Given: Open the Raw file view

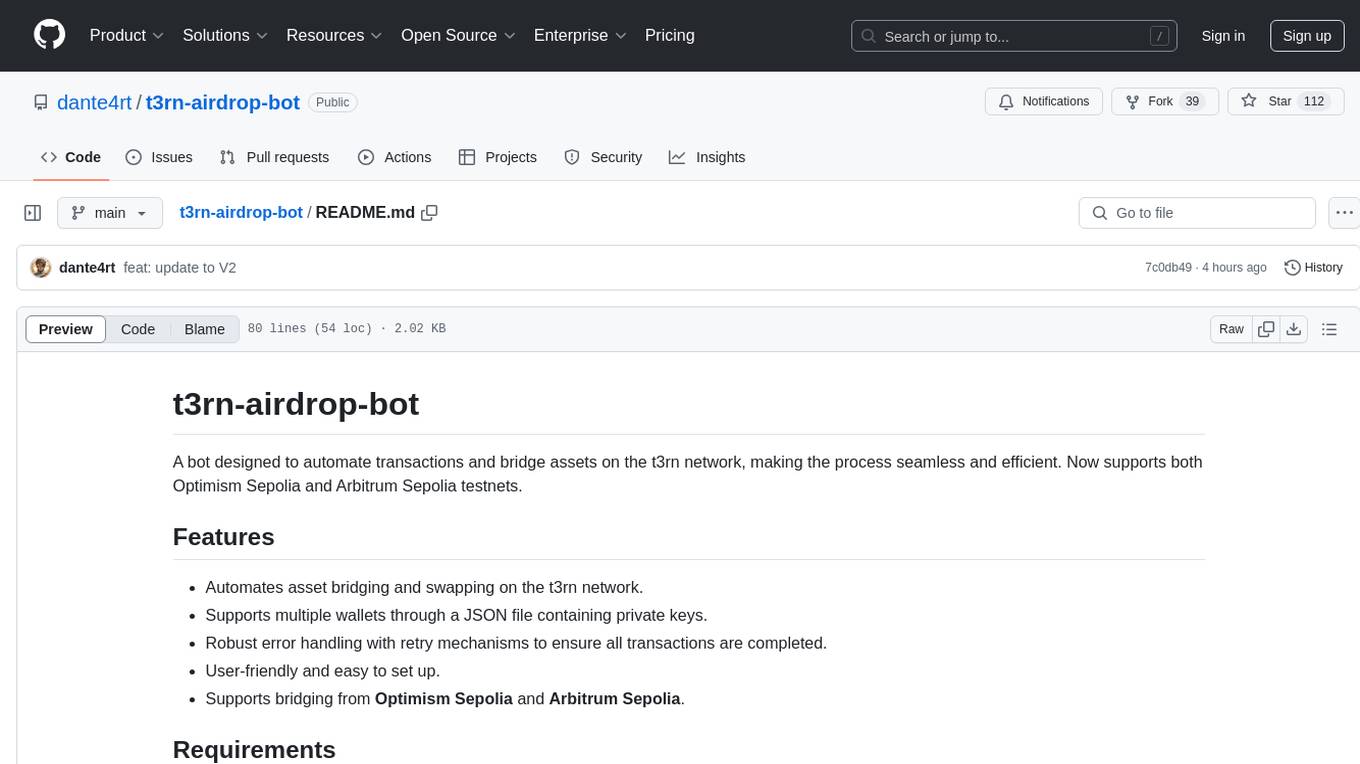Looking at the screenshot, I should (1231, 329).
